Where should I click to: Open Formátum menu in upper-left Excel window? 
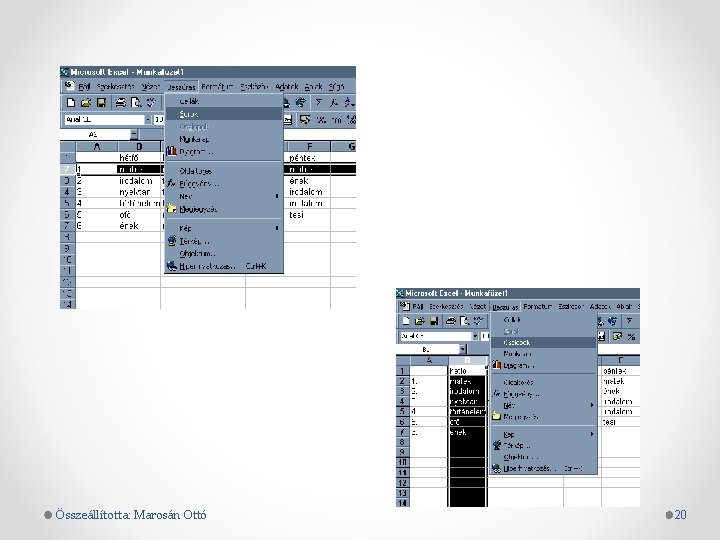coord(217,86)
